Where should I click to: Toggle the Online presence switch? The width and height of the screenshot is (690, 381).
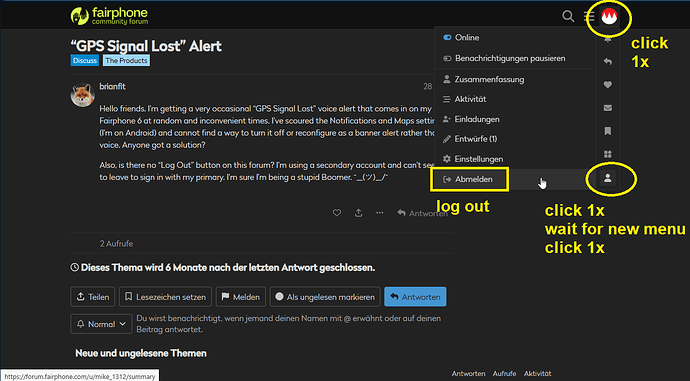(x=447, y=37)
